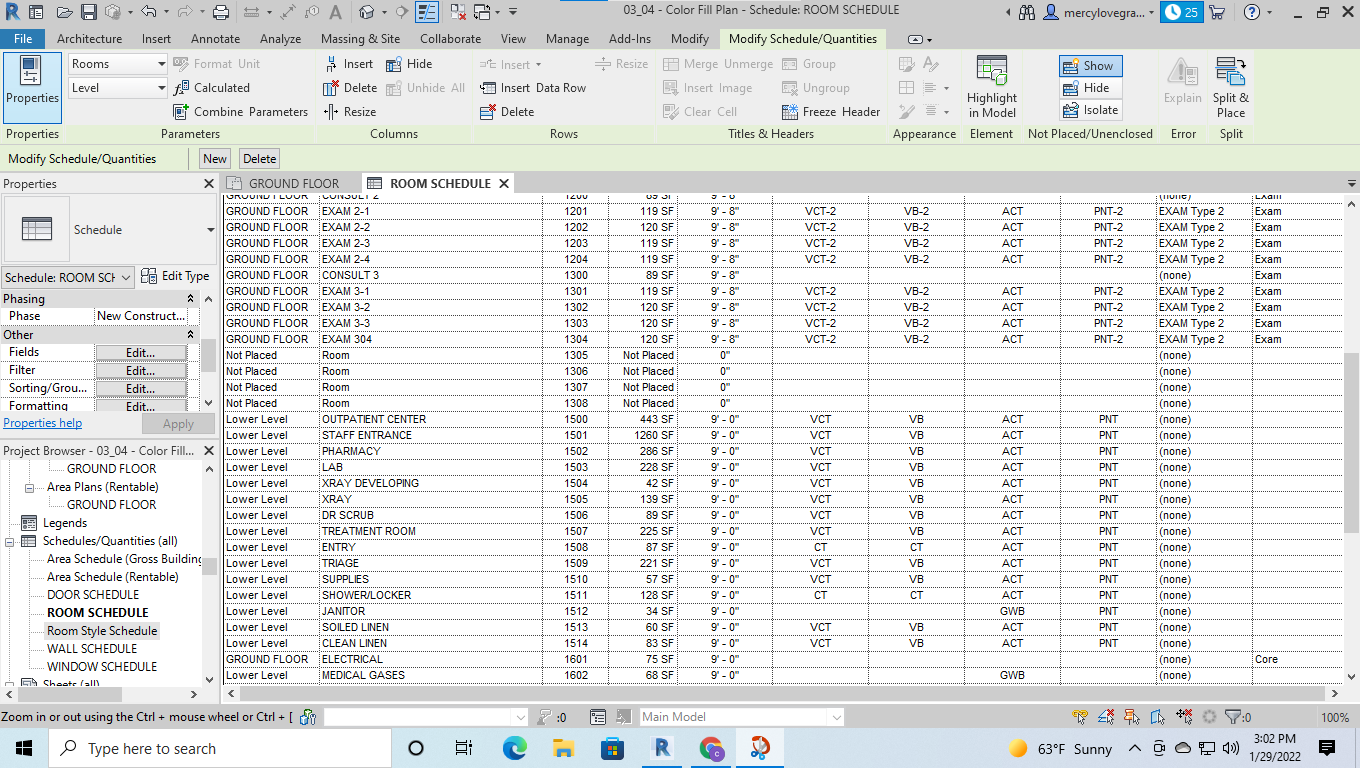Enable Show for not placed rooms
This screenshot has width=1360, height=768.
[x=1089, y=64]
